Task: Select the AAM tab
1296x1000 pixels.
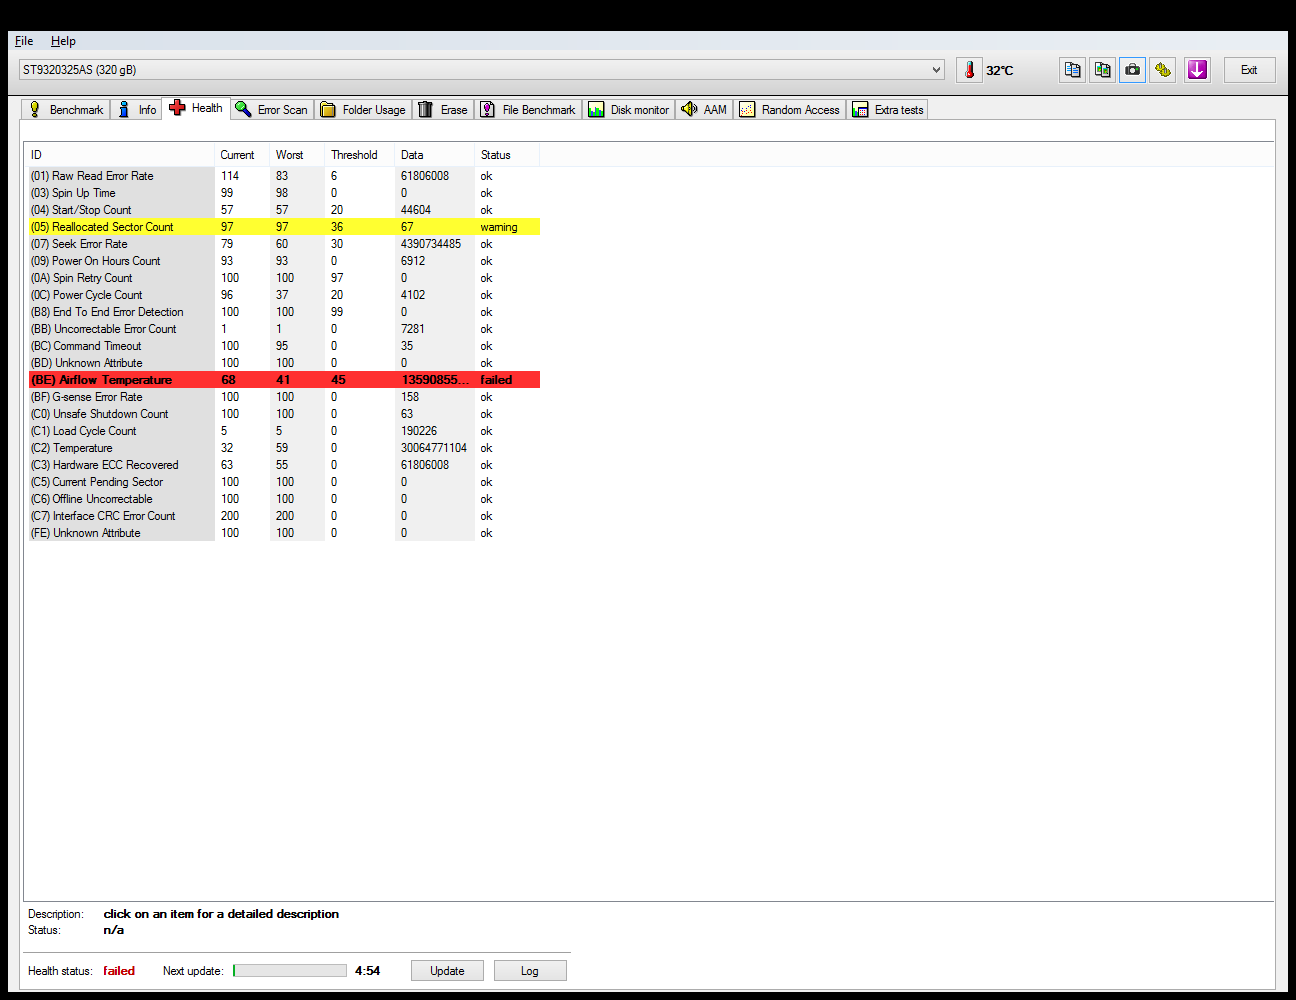Action: (704, 110)
